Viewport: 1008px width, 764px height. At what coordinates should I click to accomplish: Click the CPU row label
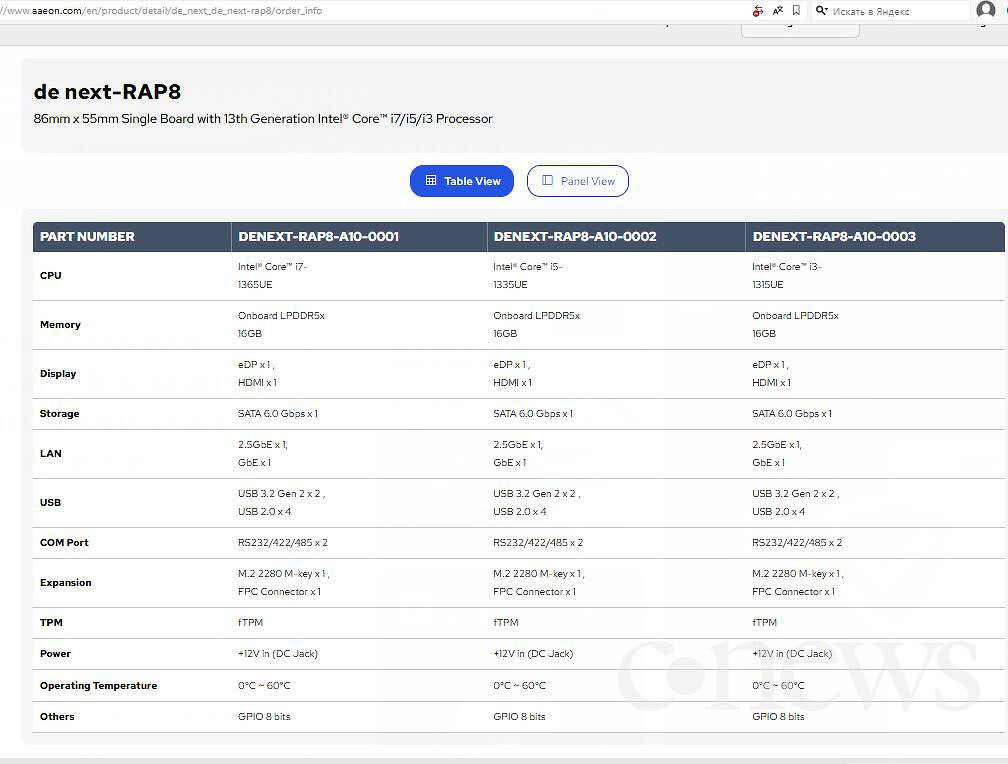click(x=50, y=275)
